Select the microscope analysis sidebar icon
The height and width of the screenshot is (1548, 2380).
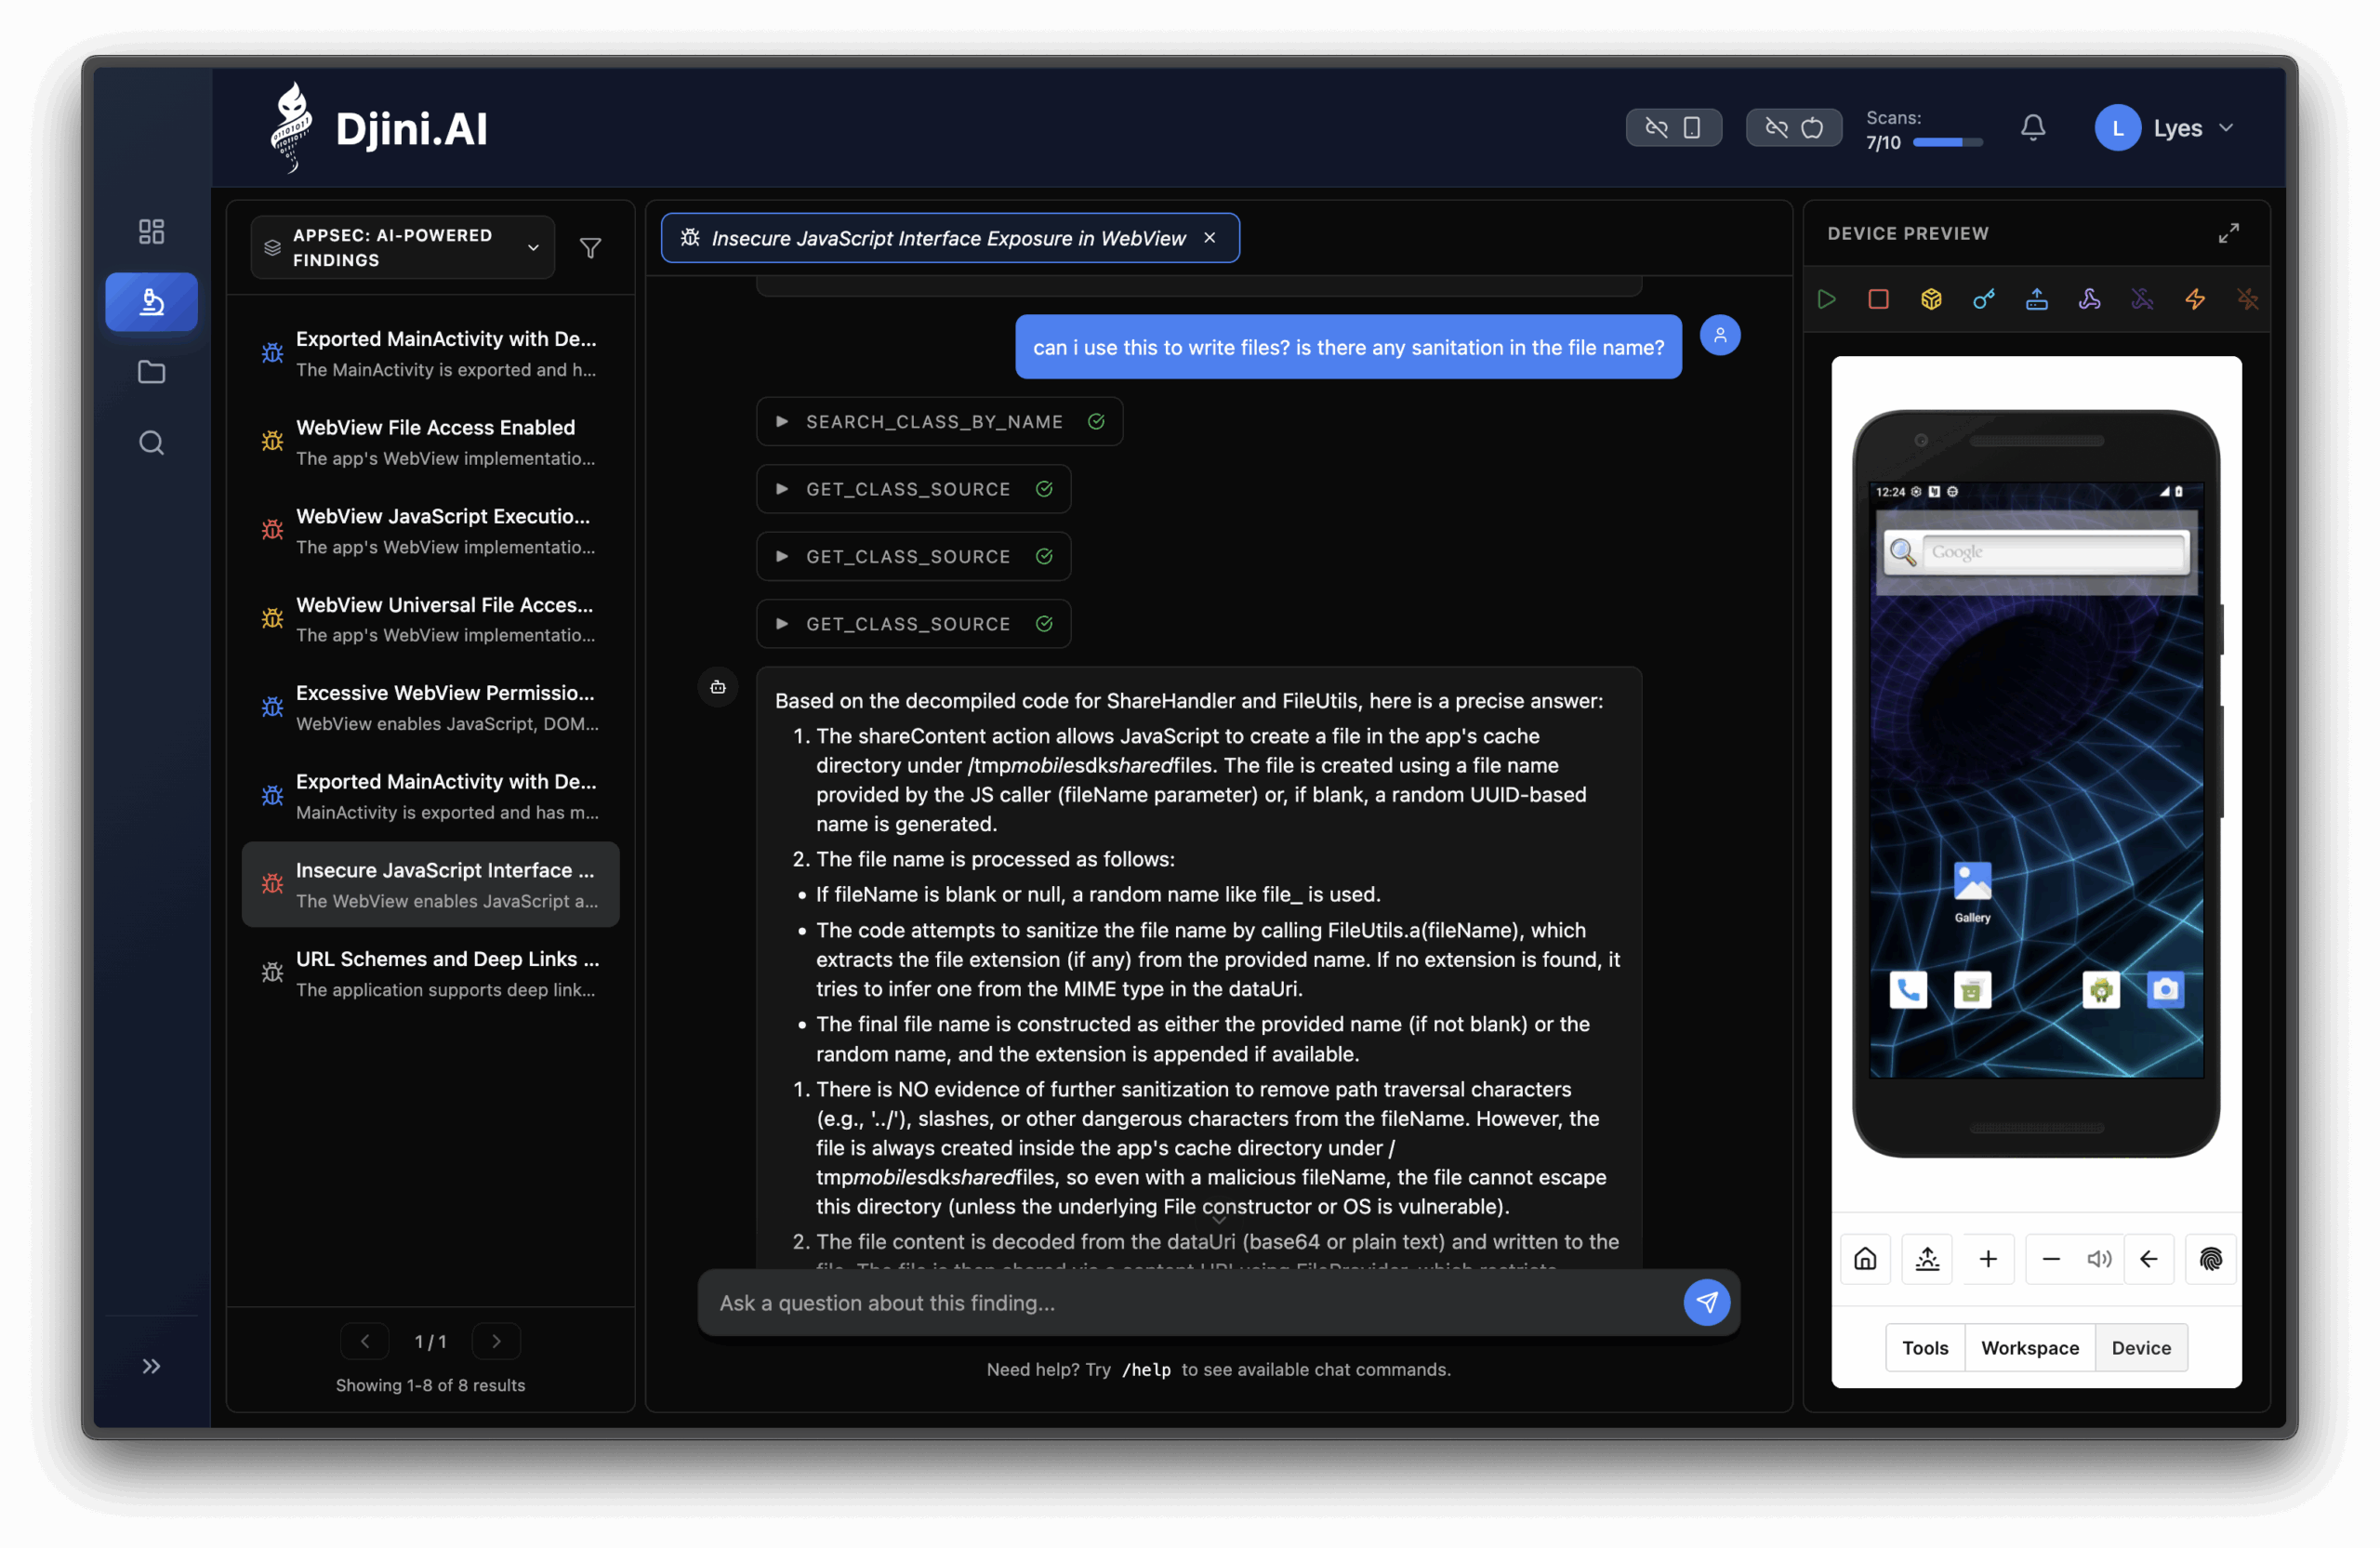[x=151, y=302]
